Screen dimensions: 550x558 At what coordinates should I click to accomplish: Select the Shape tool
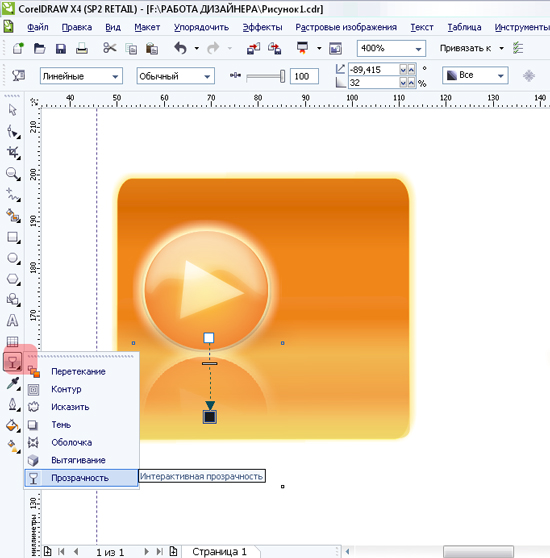(13, 132)
